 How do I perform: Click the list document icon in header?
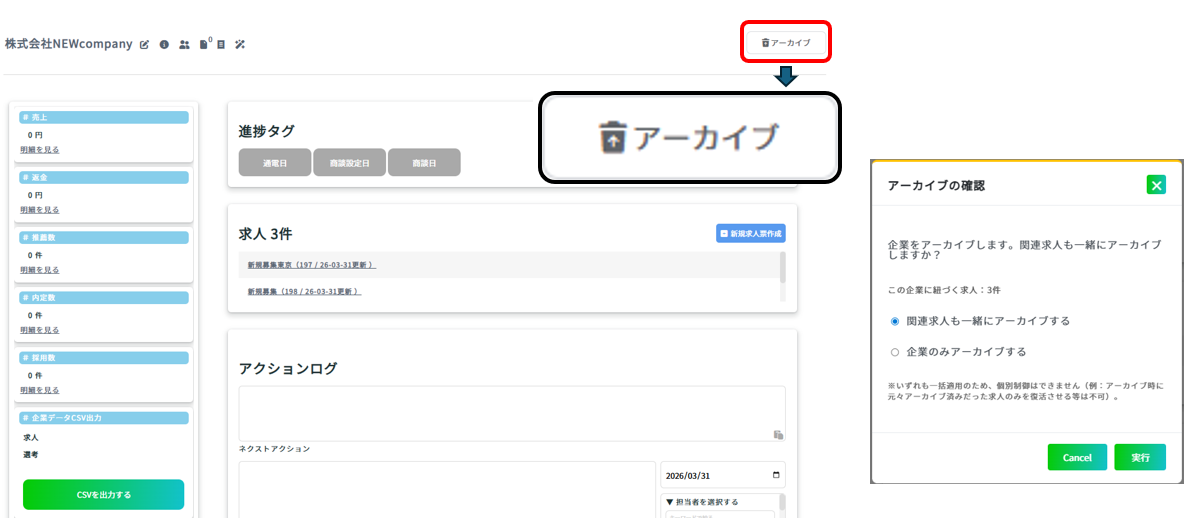221,45
